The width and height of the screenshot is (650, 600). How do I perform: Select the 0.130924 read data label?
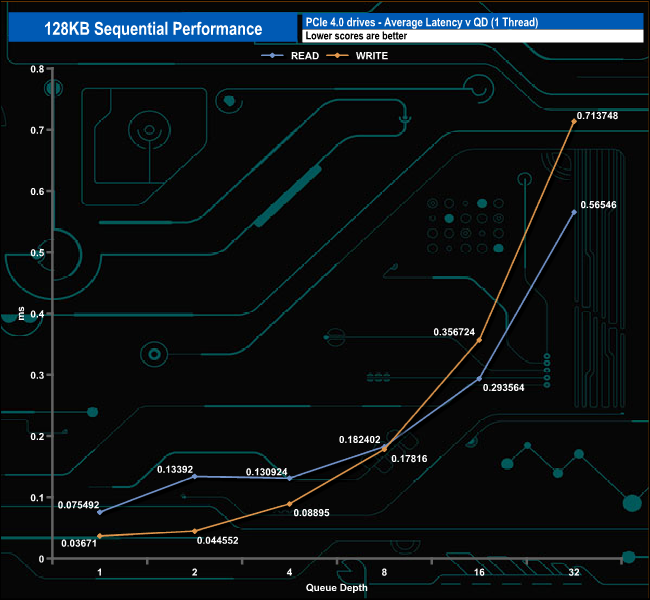click(x=267, y=472)
